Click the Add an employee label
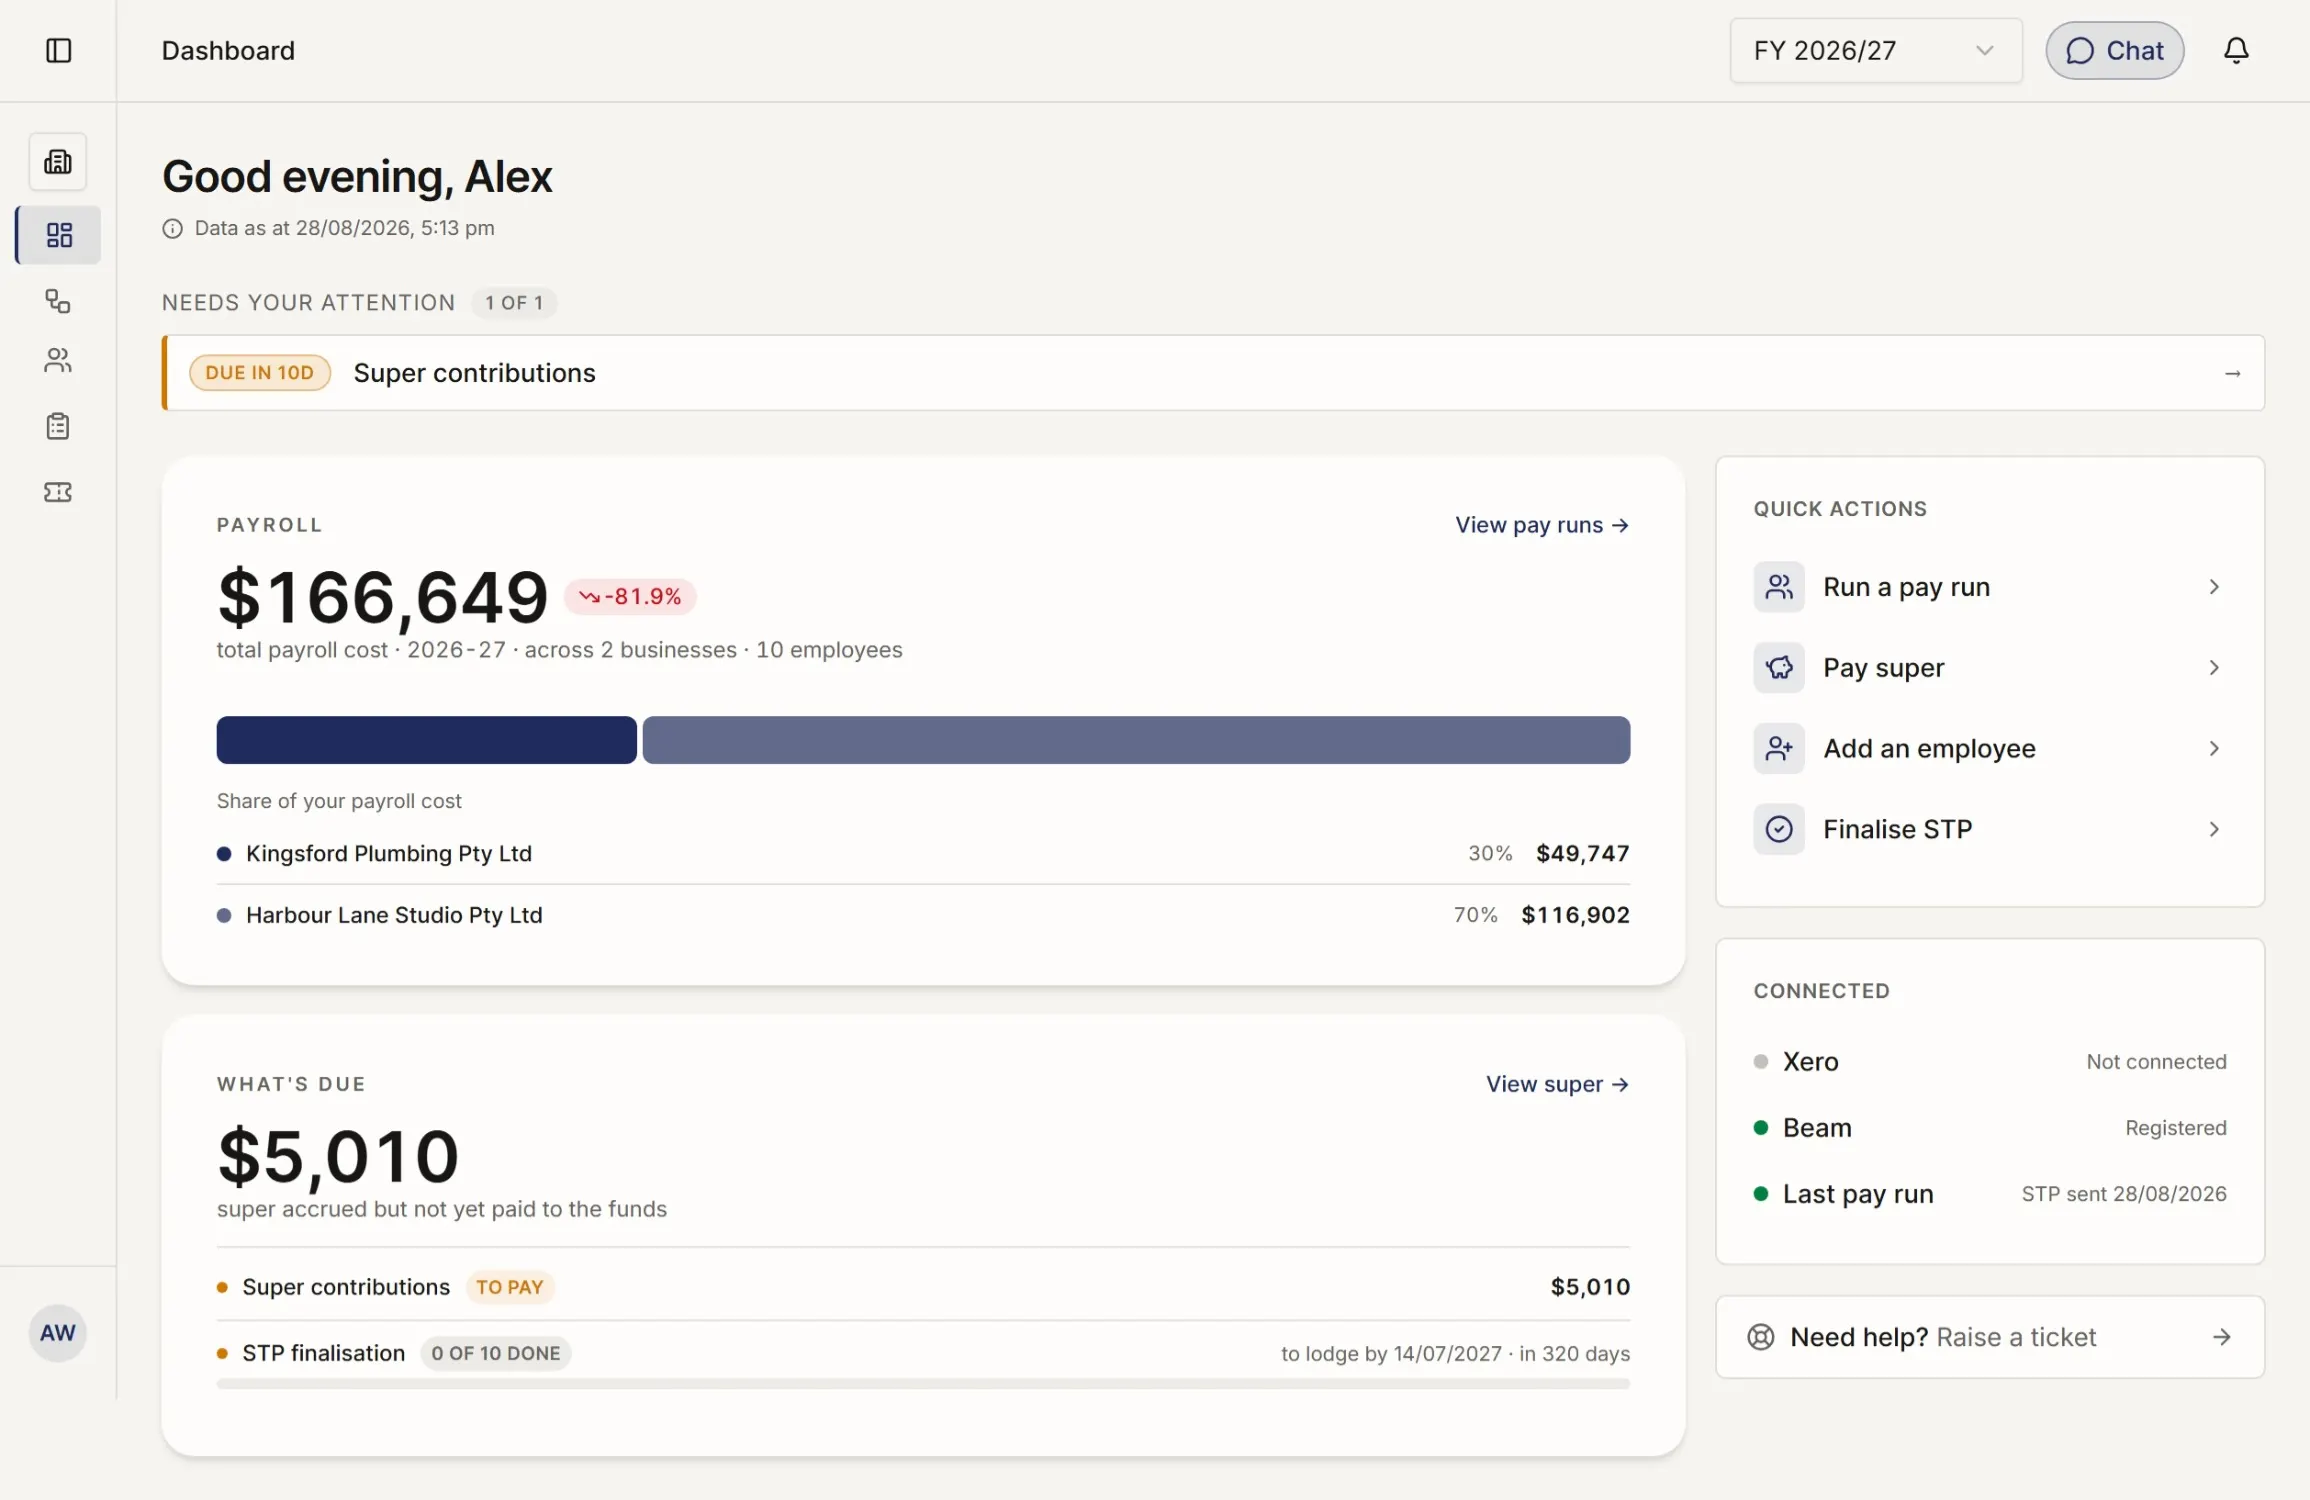The height and width of the screenshot is (1500, 2310). coord(1929,749)
